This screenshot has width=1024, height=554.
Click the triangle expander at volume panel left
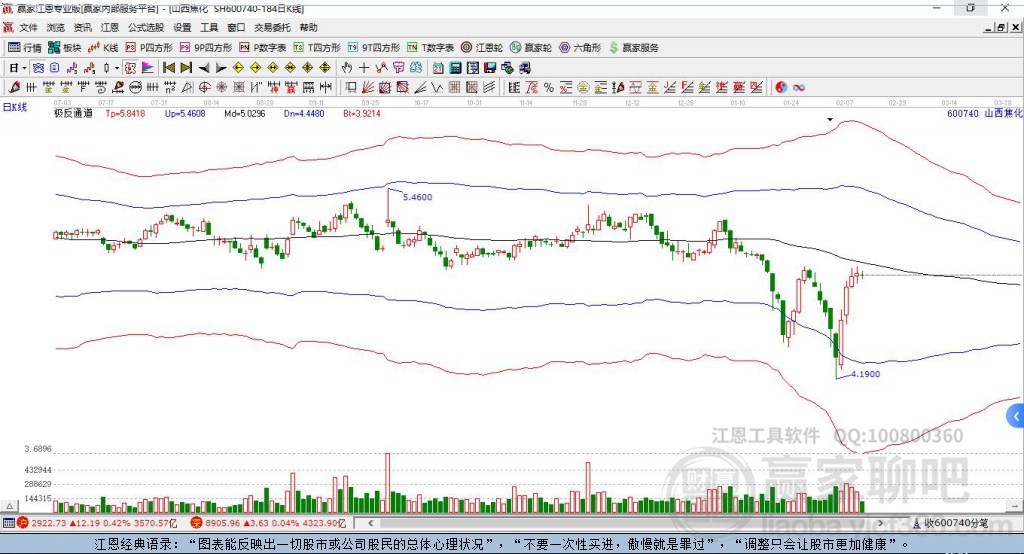10,506
